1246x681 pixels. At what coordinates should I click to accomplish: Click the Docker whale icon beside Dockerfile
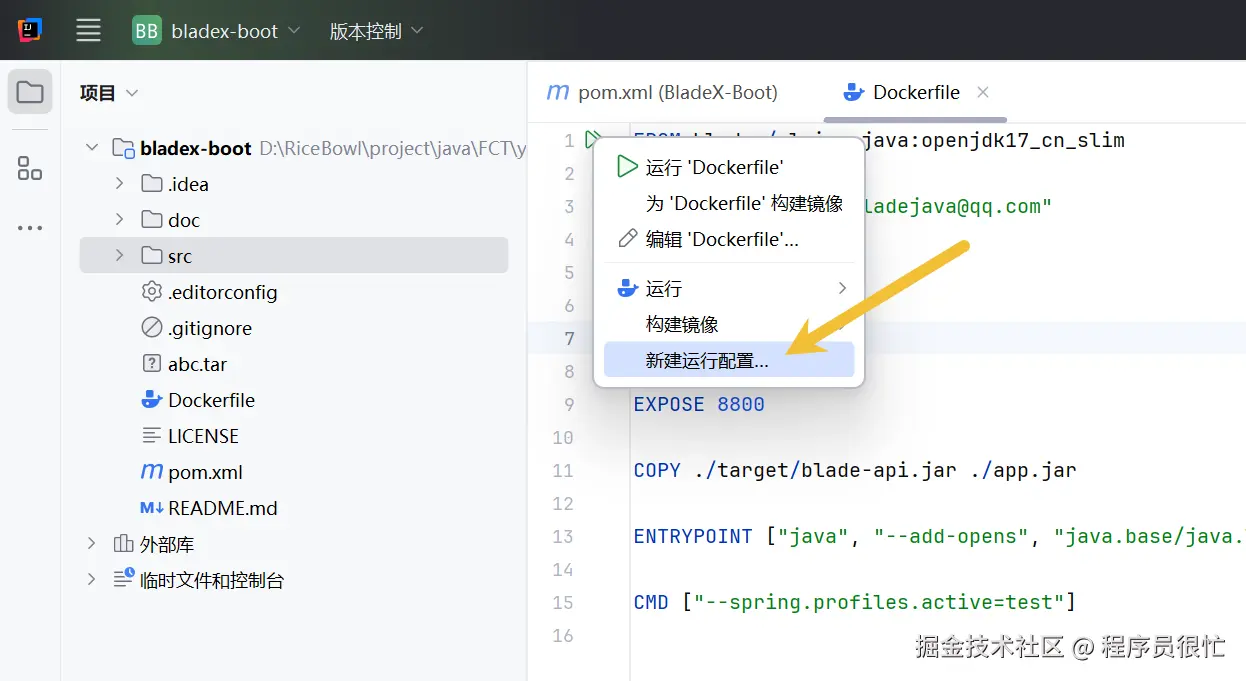[x=152, y=400]
